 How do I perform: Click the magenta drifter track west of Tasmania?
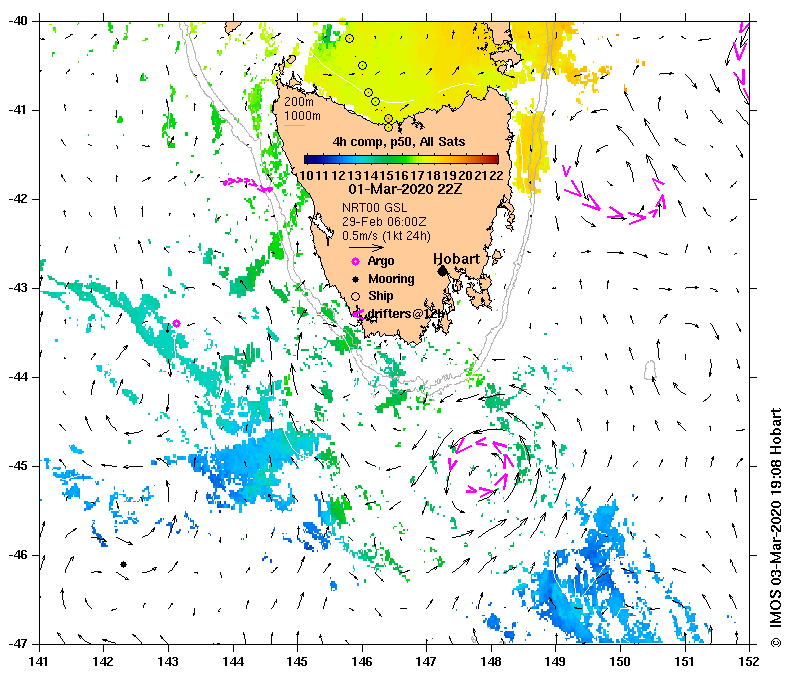pyautogui.click(x=248, y=184)
